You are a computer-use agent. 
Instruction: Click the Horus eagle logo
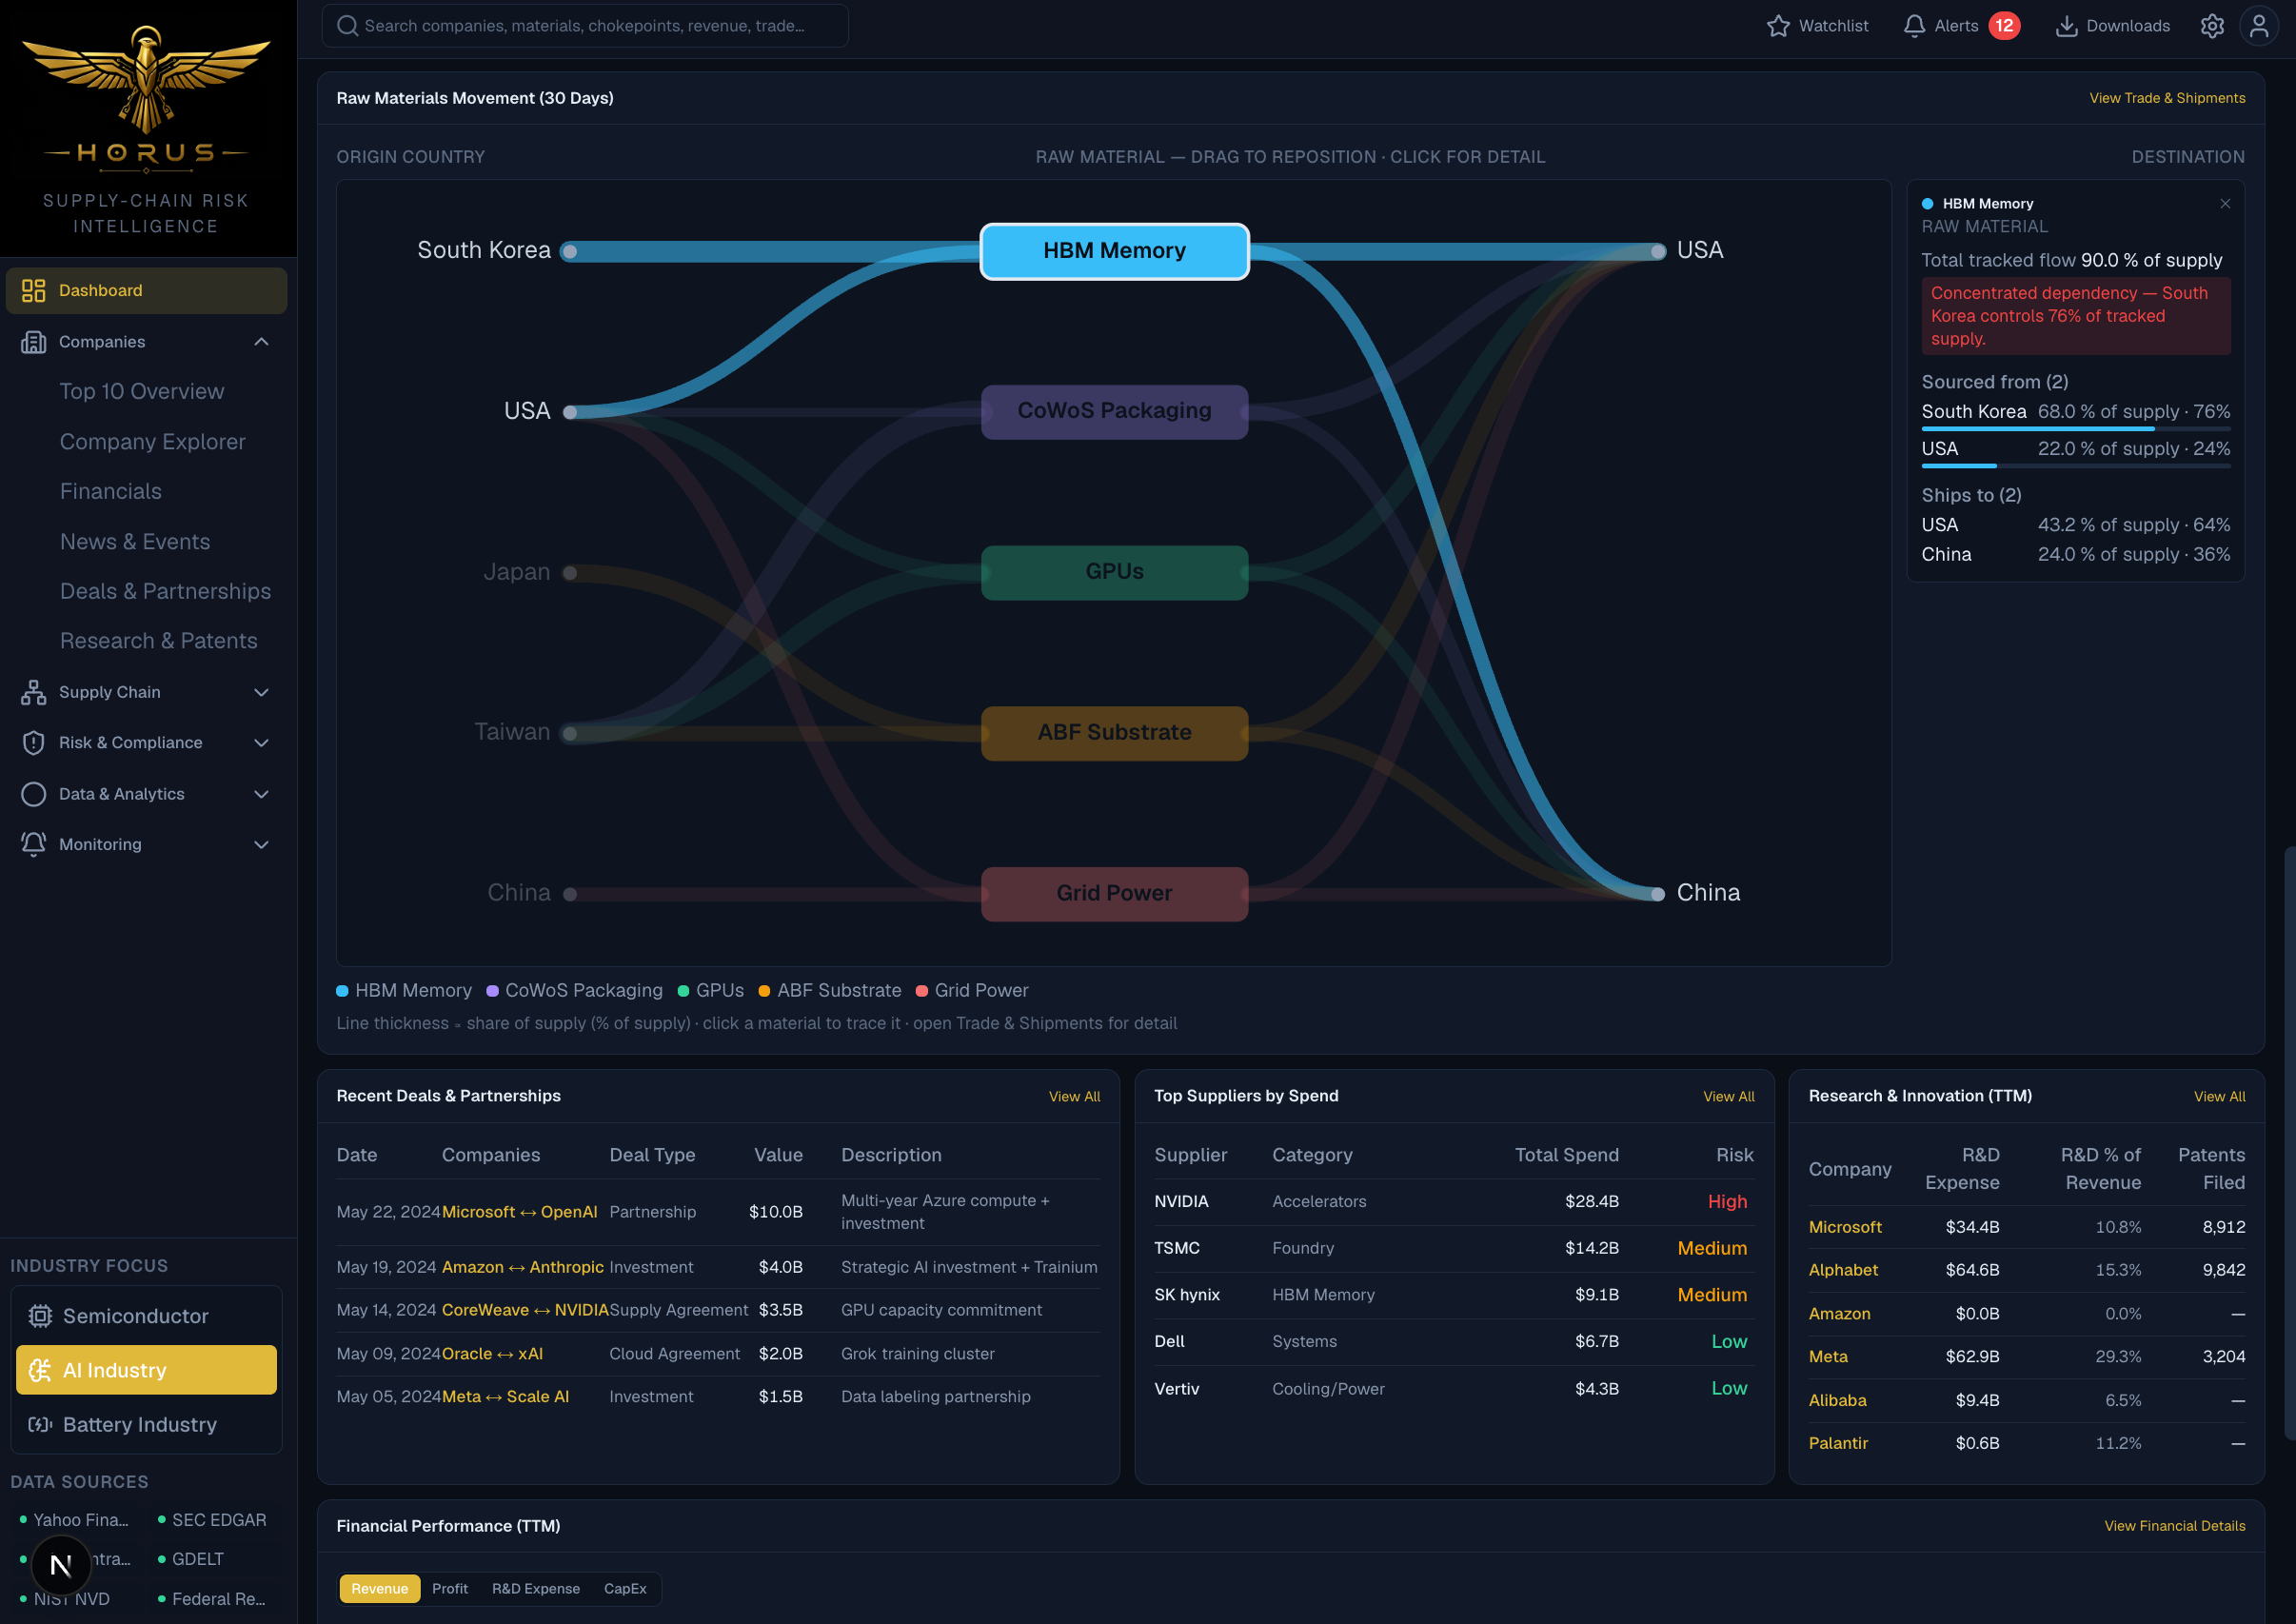point(146,82)
